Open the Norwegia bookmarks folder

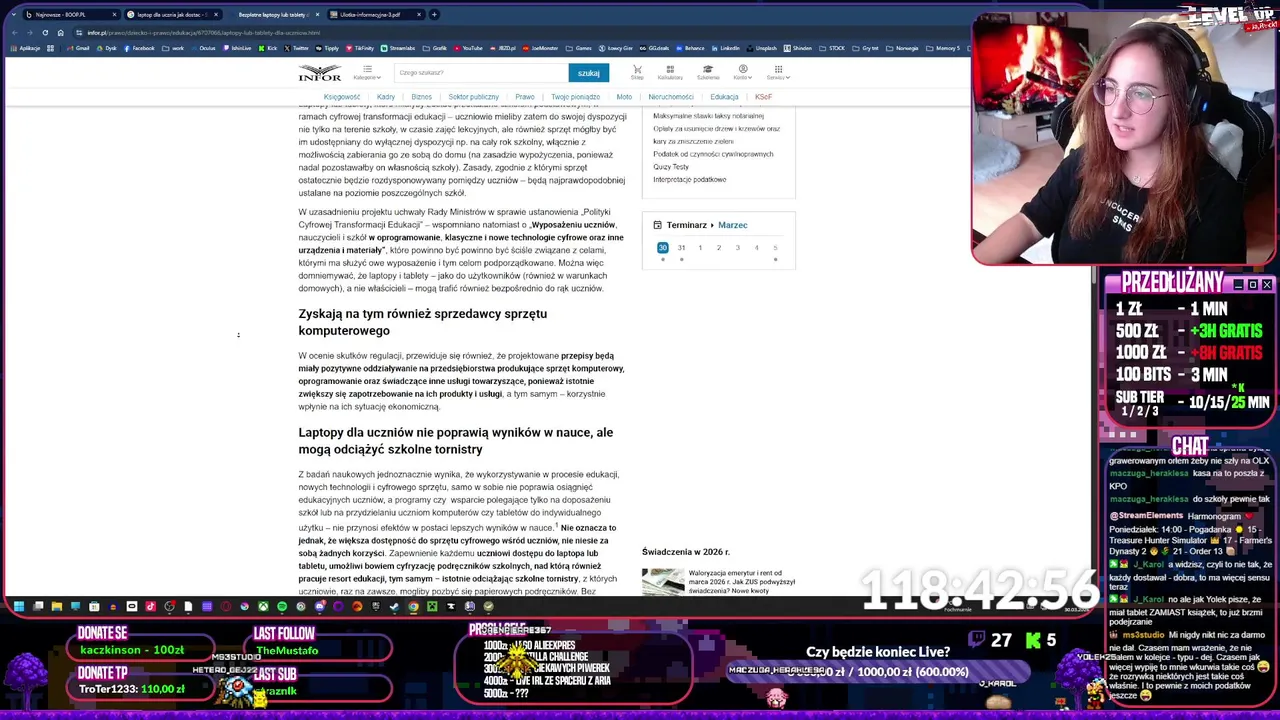coord(902,48)
